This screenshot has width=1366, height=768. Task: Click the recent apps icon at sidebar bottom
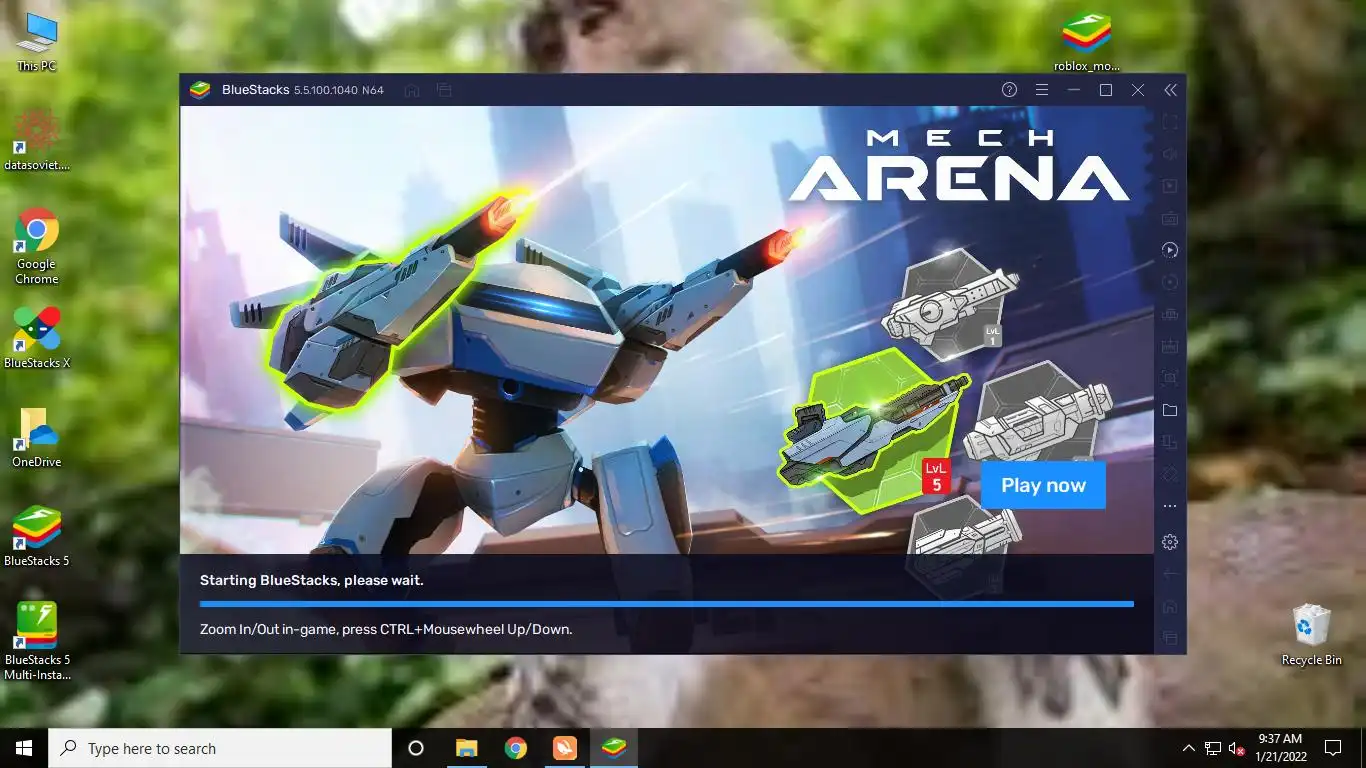click(1170, 638)
